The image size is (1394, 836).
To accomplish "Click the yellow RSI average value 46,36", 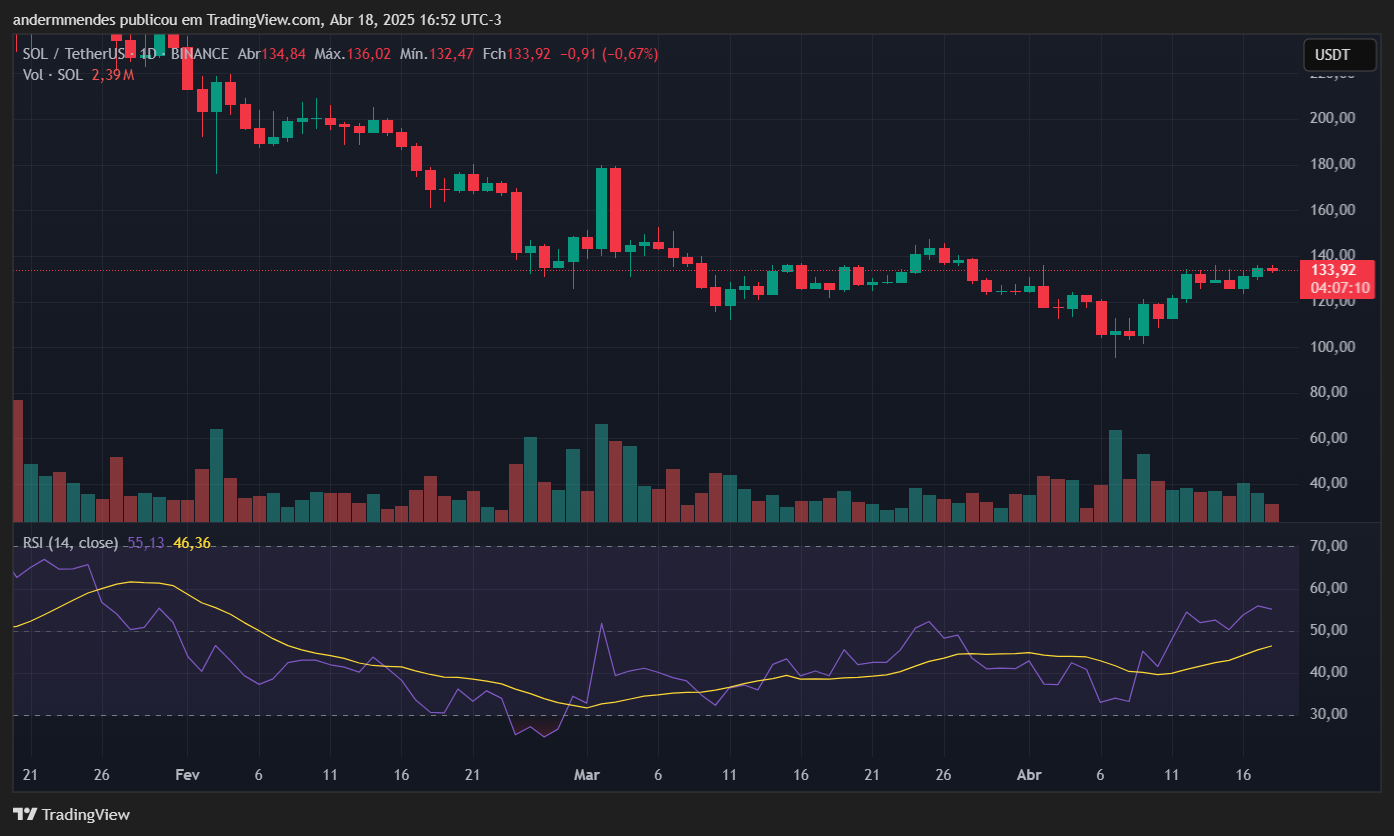I will point(192,543).
